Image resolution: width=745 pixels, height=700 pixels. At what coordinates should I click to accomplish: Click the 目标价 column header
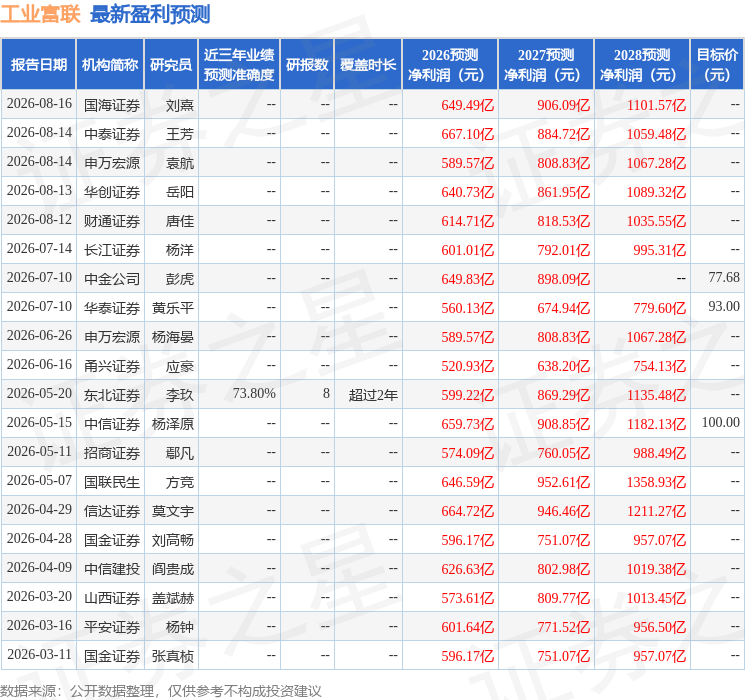pyautogui.click(x=716, y=65)
